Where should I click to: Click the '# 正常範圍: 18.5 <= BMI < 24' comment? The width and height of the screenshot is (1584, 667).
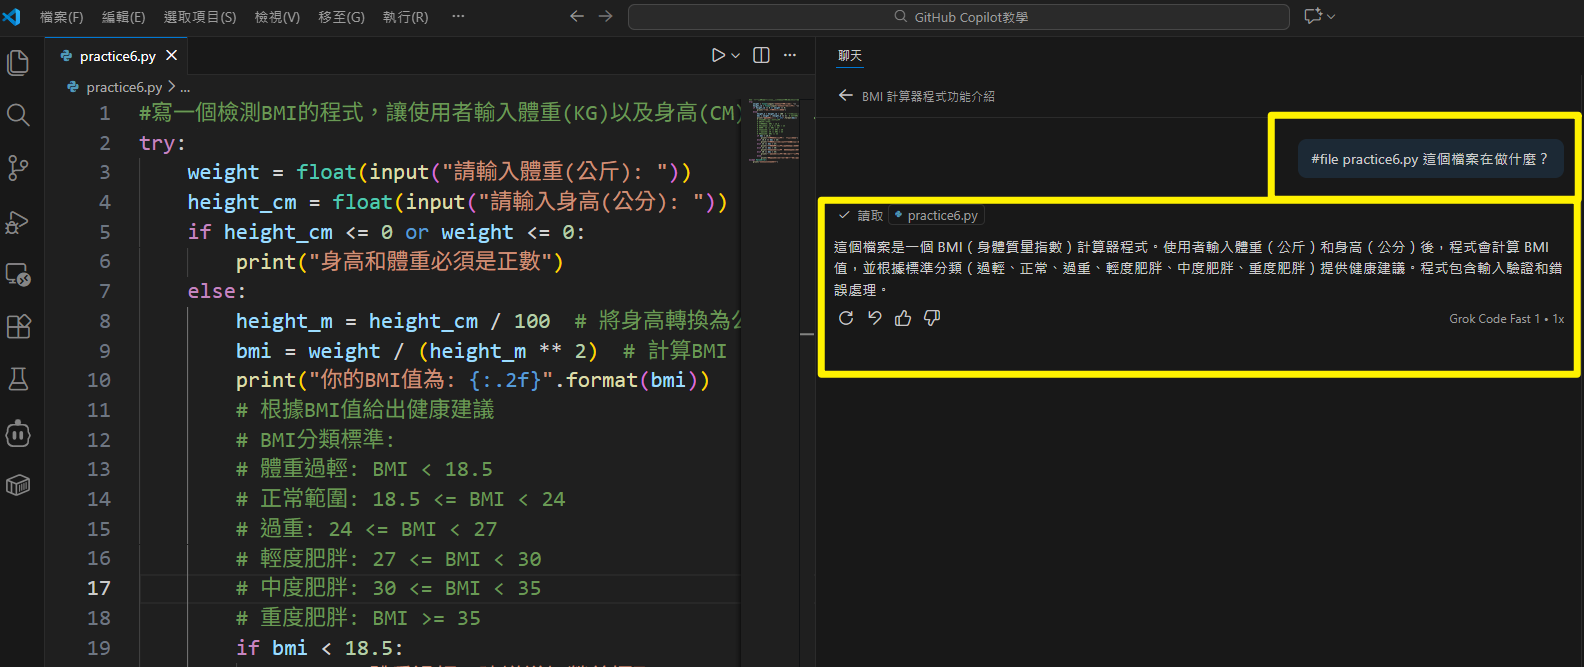point(400,499)
